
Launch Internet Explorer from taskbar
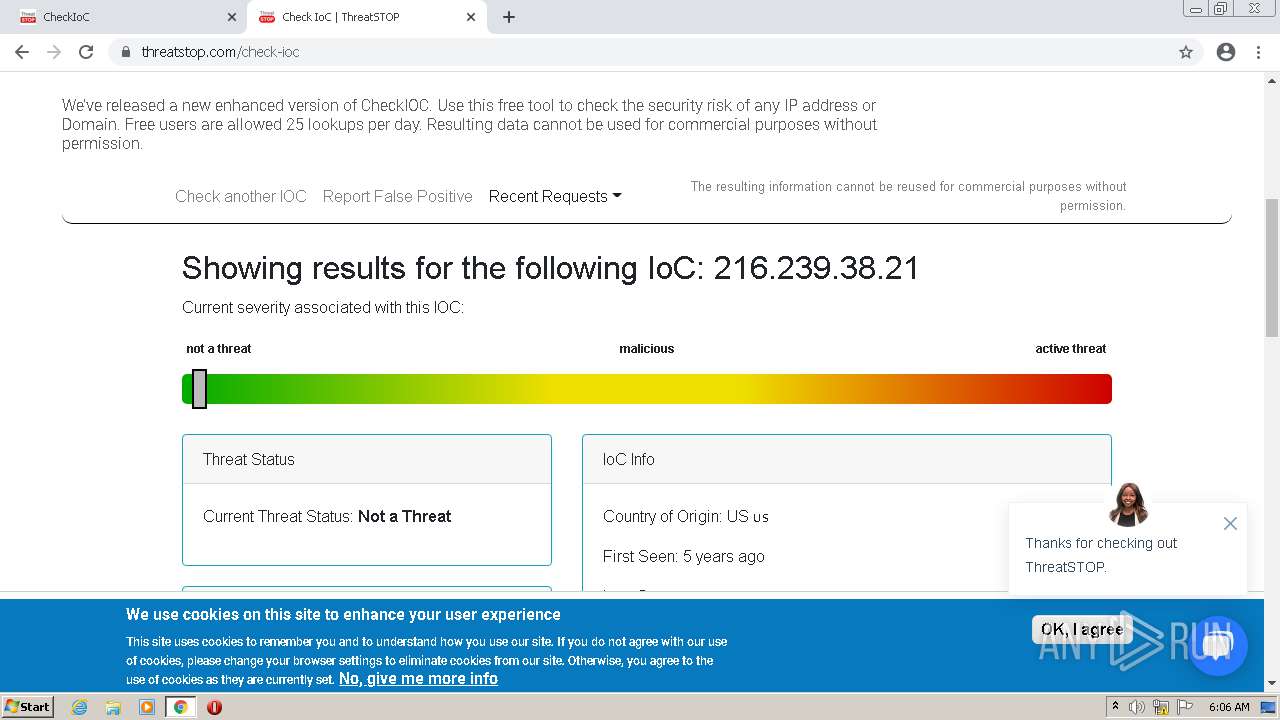(79, 707)
